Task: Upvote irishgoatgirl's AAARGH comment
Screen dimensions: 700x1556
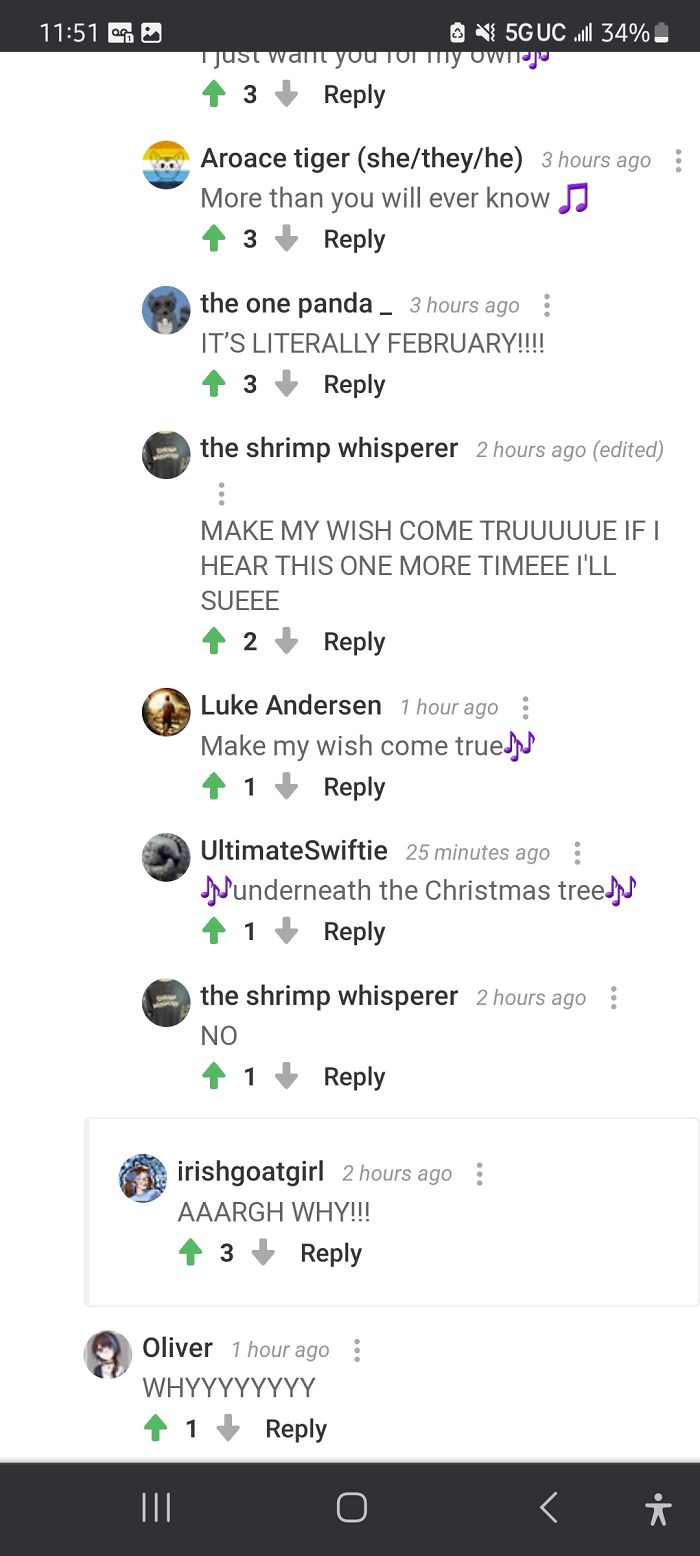Action: click(x=191, y=1252)
